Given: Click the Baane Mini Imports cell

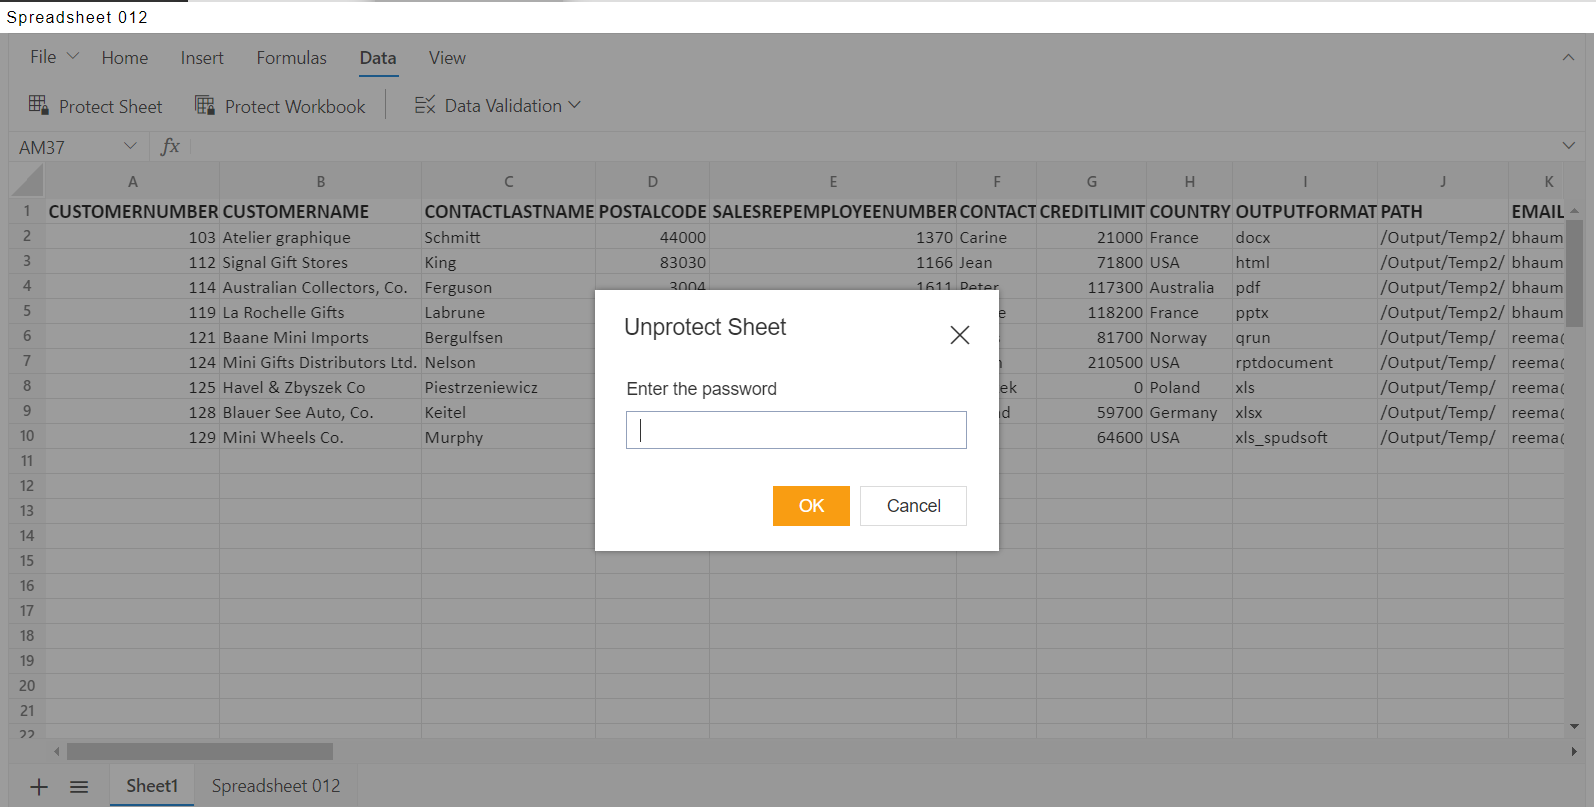Looking at the screenshot, I should (x=320, y=337).
